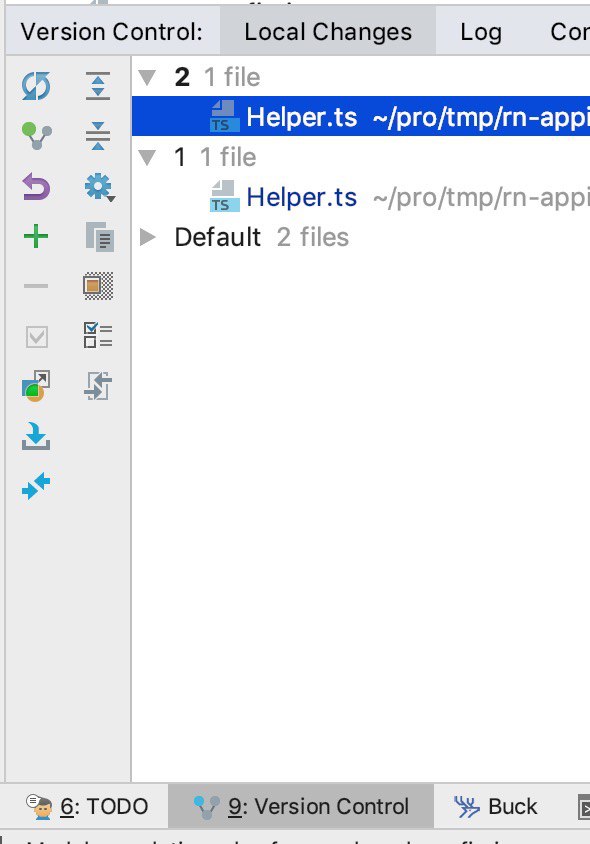Switch to the Log tab

point(481,32)
